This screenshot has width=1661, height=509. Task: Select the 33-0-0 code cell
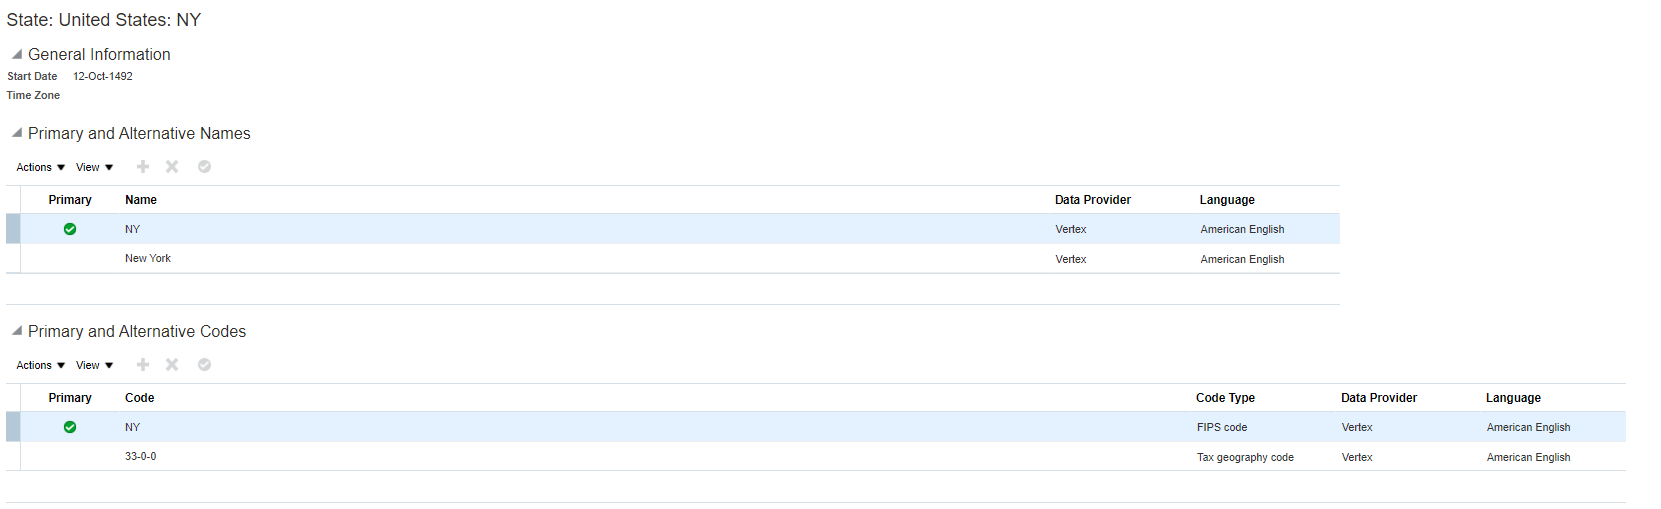click(x=140, y=456)
